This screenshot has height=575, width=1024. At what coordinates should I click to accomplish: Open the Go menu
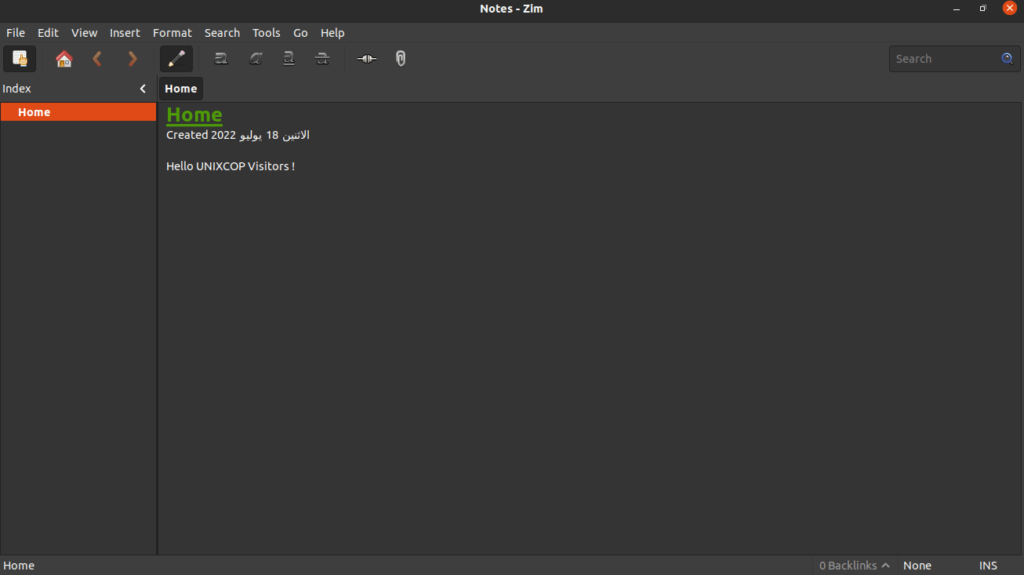click(300, 33)
